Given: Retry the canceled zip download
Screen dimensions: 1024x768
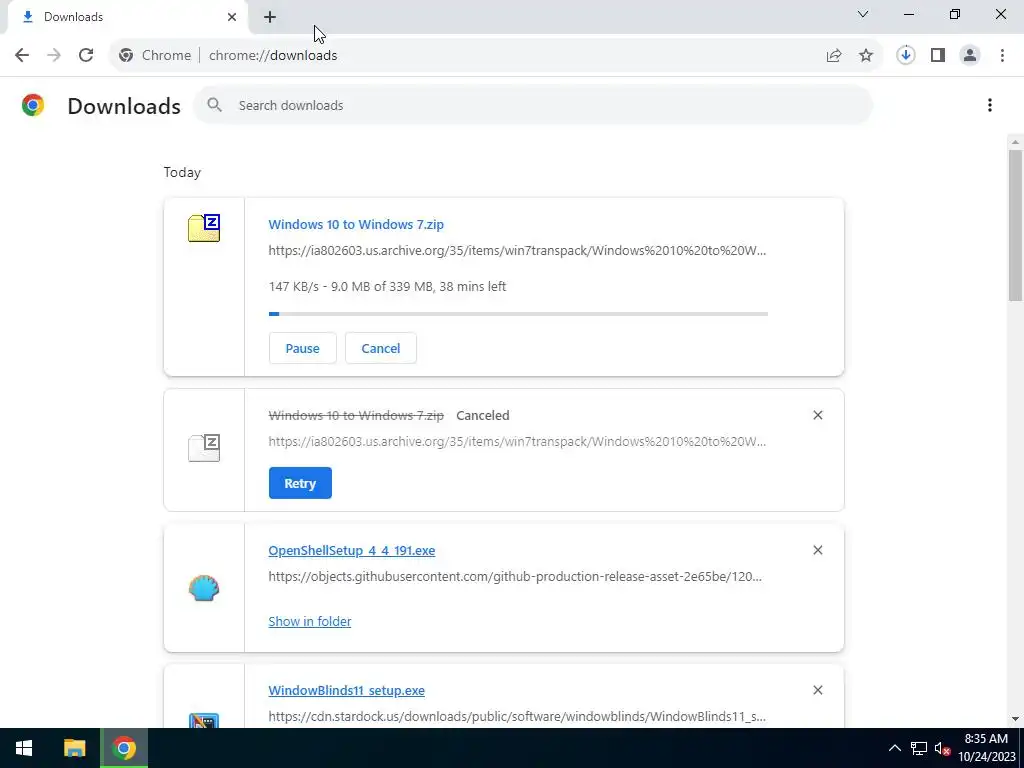Looking at the screenshot, I should pos(300,483).
